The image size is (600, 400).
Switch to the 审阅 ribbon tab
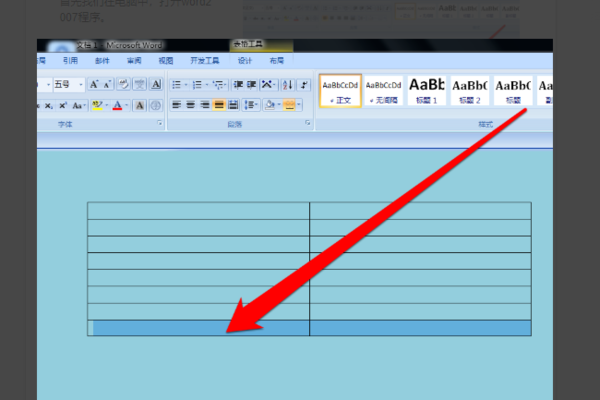pyautogui.click(x=134, y=60)
